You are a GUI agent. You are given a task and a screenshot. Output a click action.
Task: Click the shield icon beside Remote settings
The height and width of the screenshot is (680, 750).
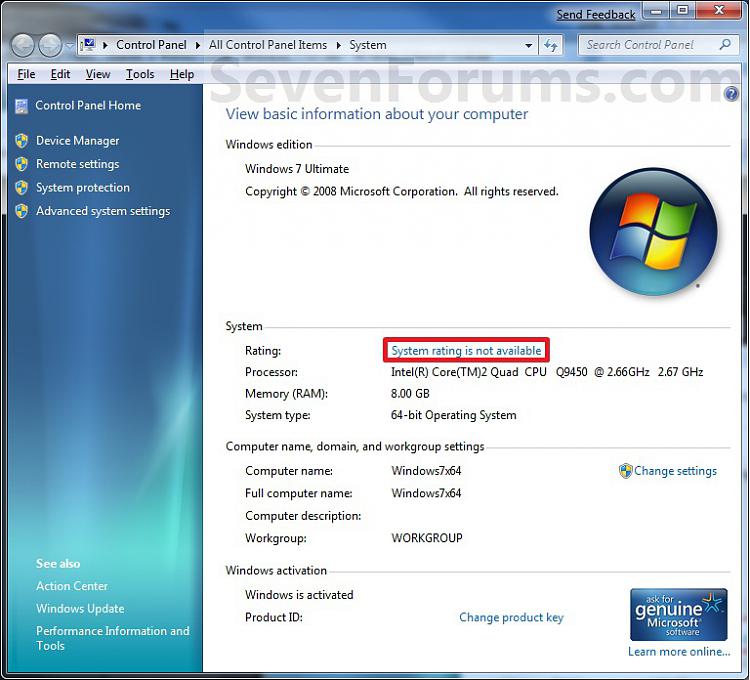[x=21, y=164]
